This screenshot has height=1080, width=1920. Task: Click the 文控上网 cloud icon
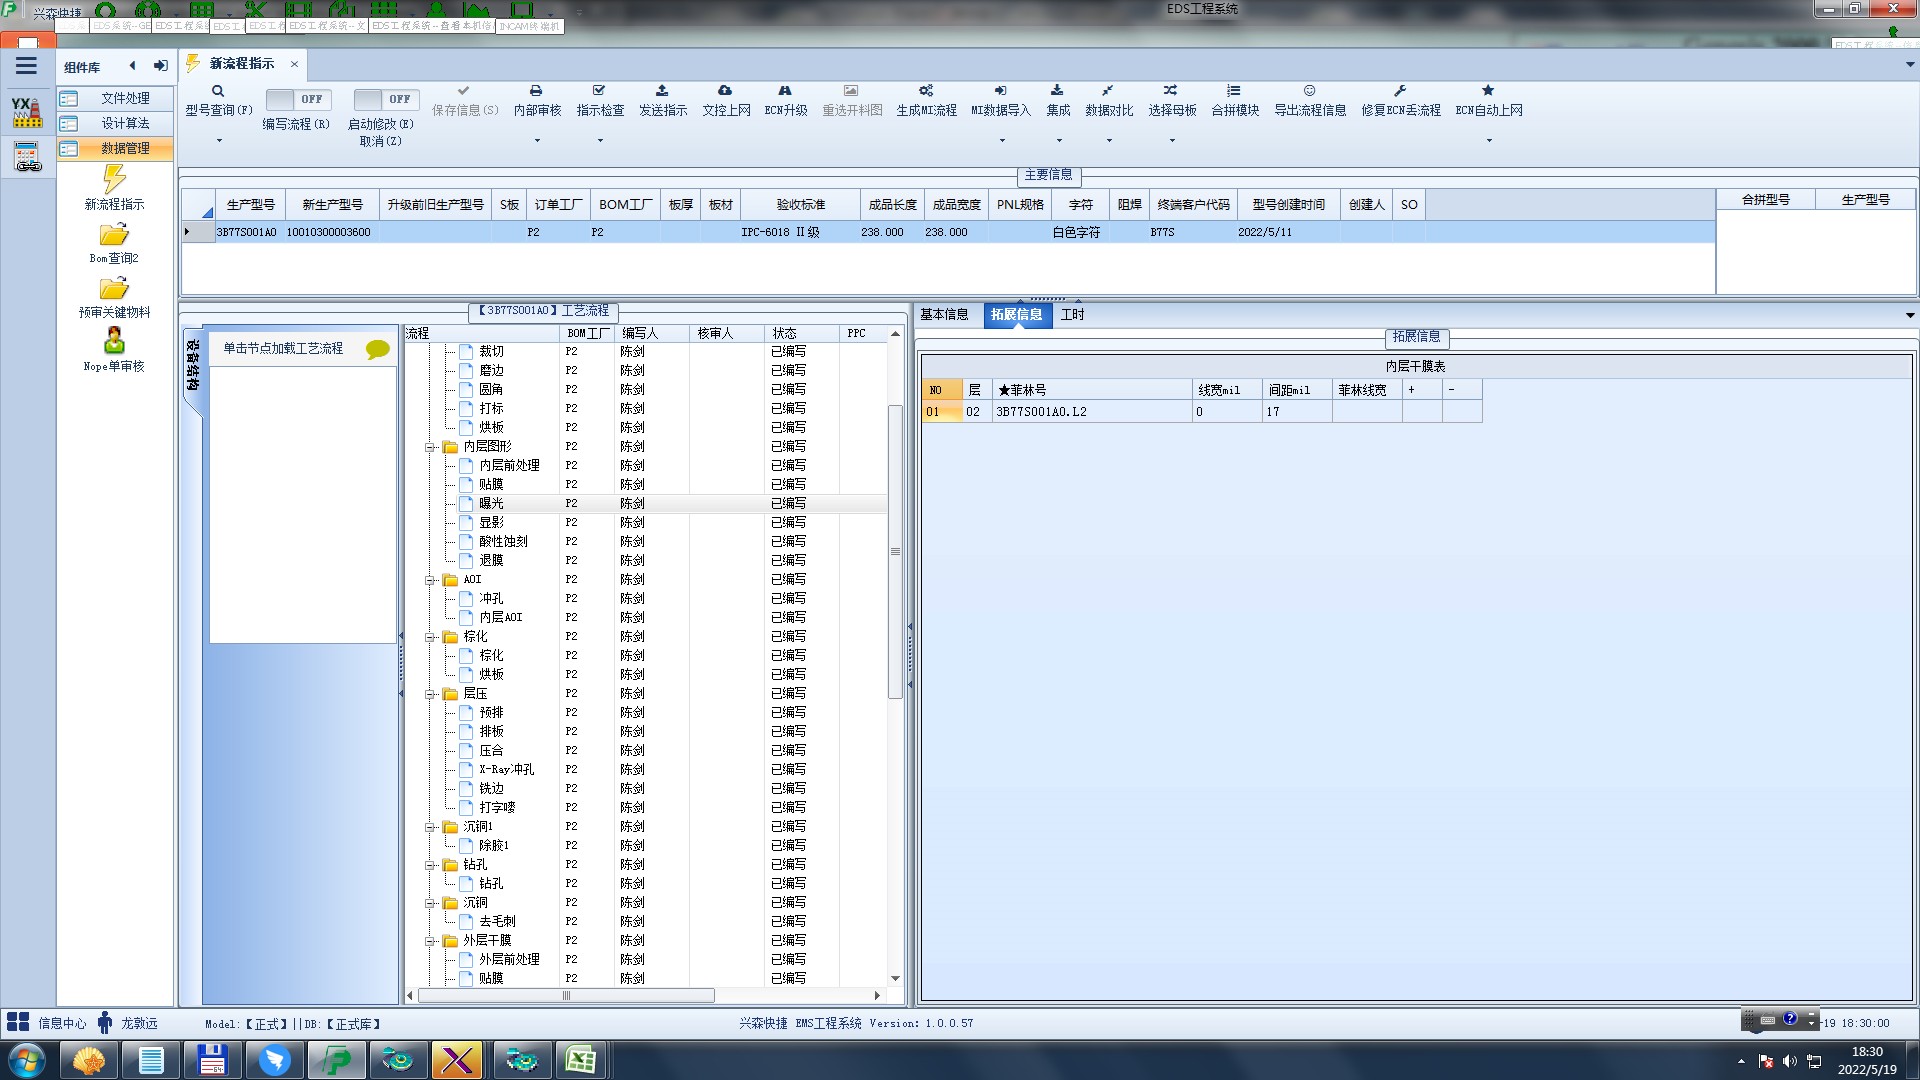click(725, 91)
